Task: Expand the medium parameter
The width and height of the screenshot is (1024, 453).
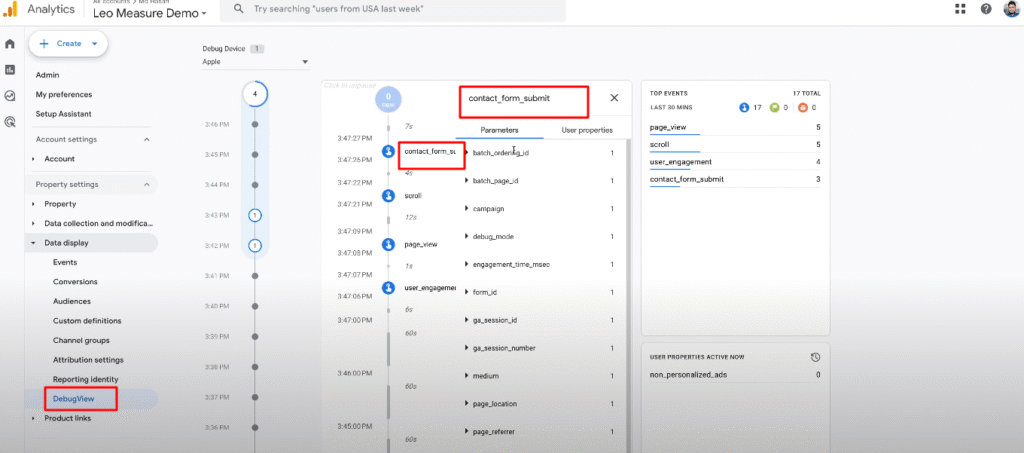Action: point(466,376)
